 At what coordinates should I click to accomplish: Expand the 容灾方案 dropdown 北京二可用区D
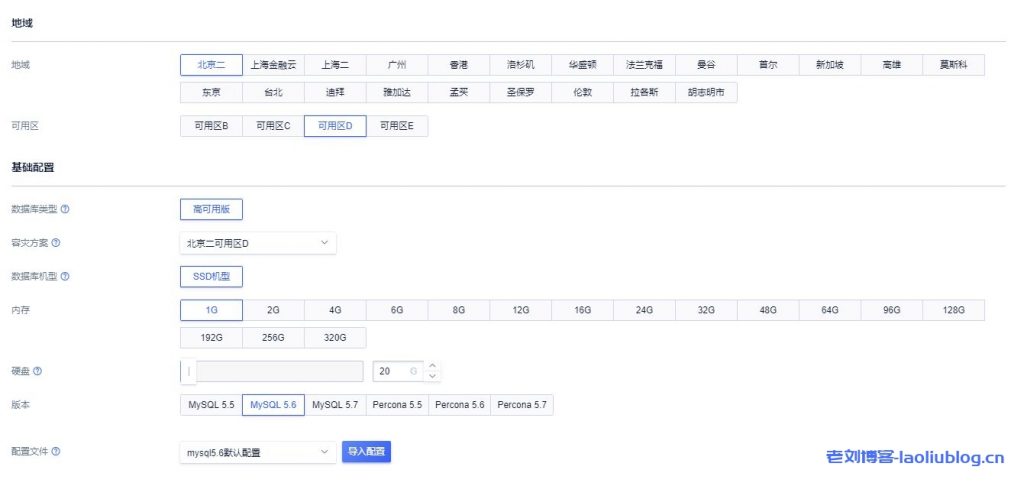(257, 243)
